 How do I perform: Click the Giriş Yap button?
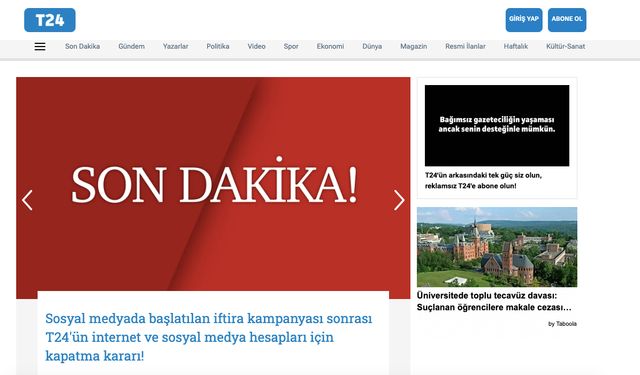[x=524, y=20]
